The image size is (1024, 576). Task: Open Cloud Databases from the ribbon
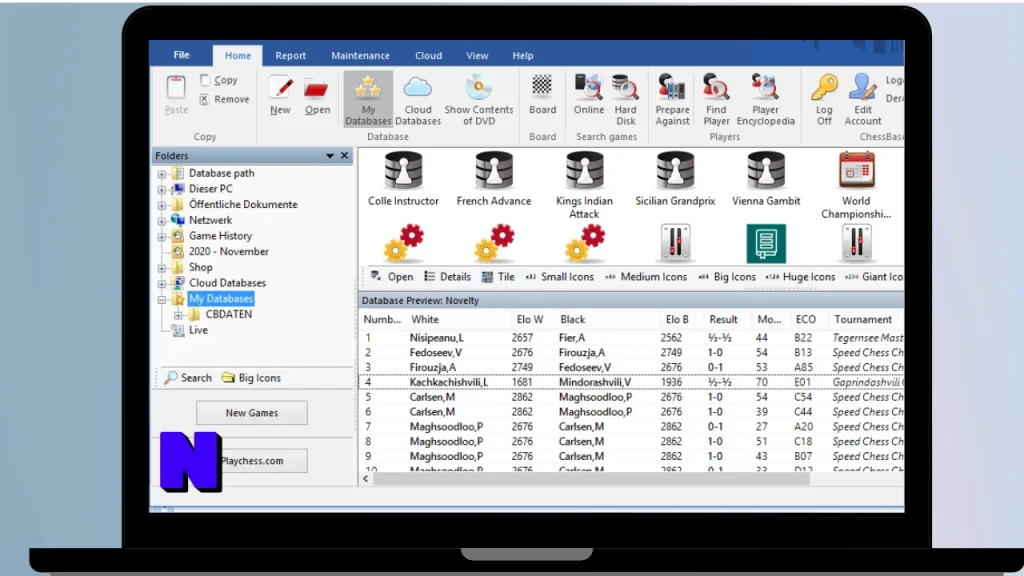pyautogui.click(x=418, y=99)
